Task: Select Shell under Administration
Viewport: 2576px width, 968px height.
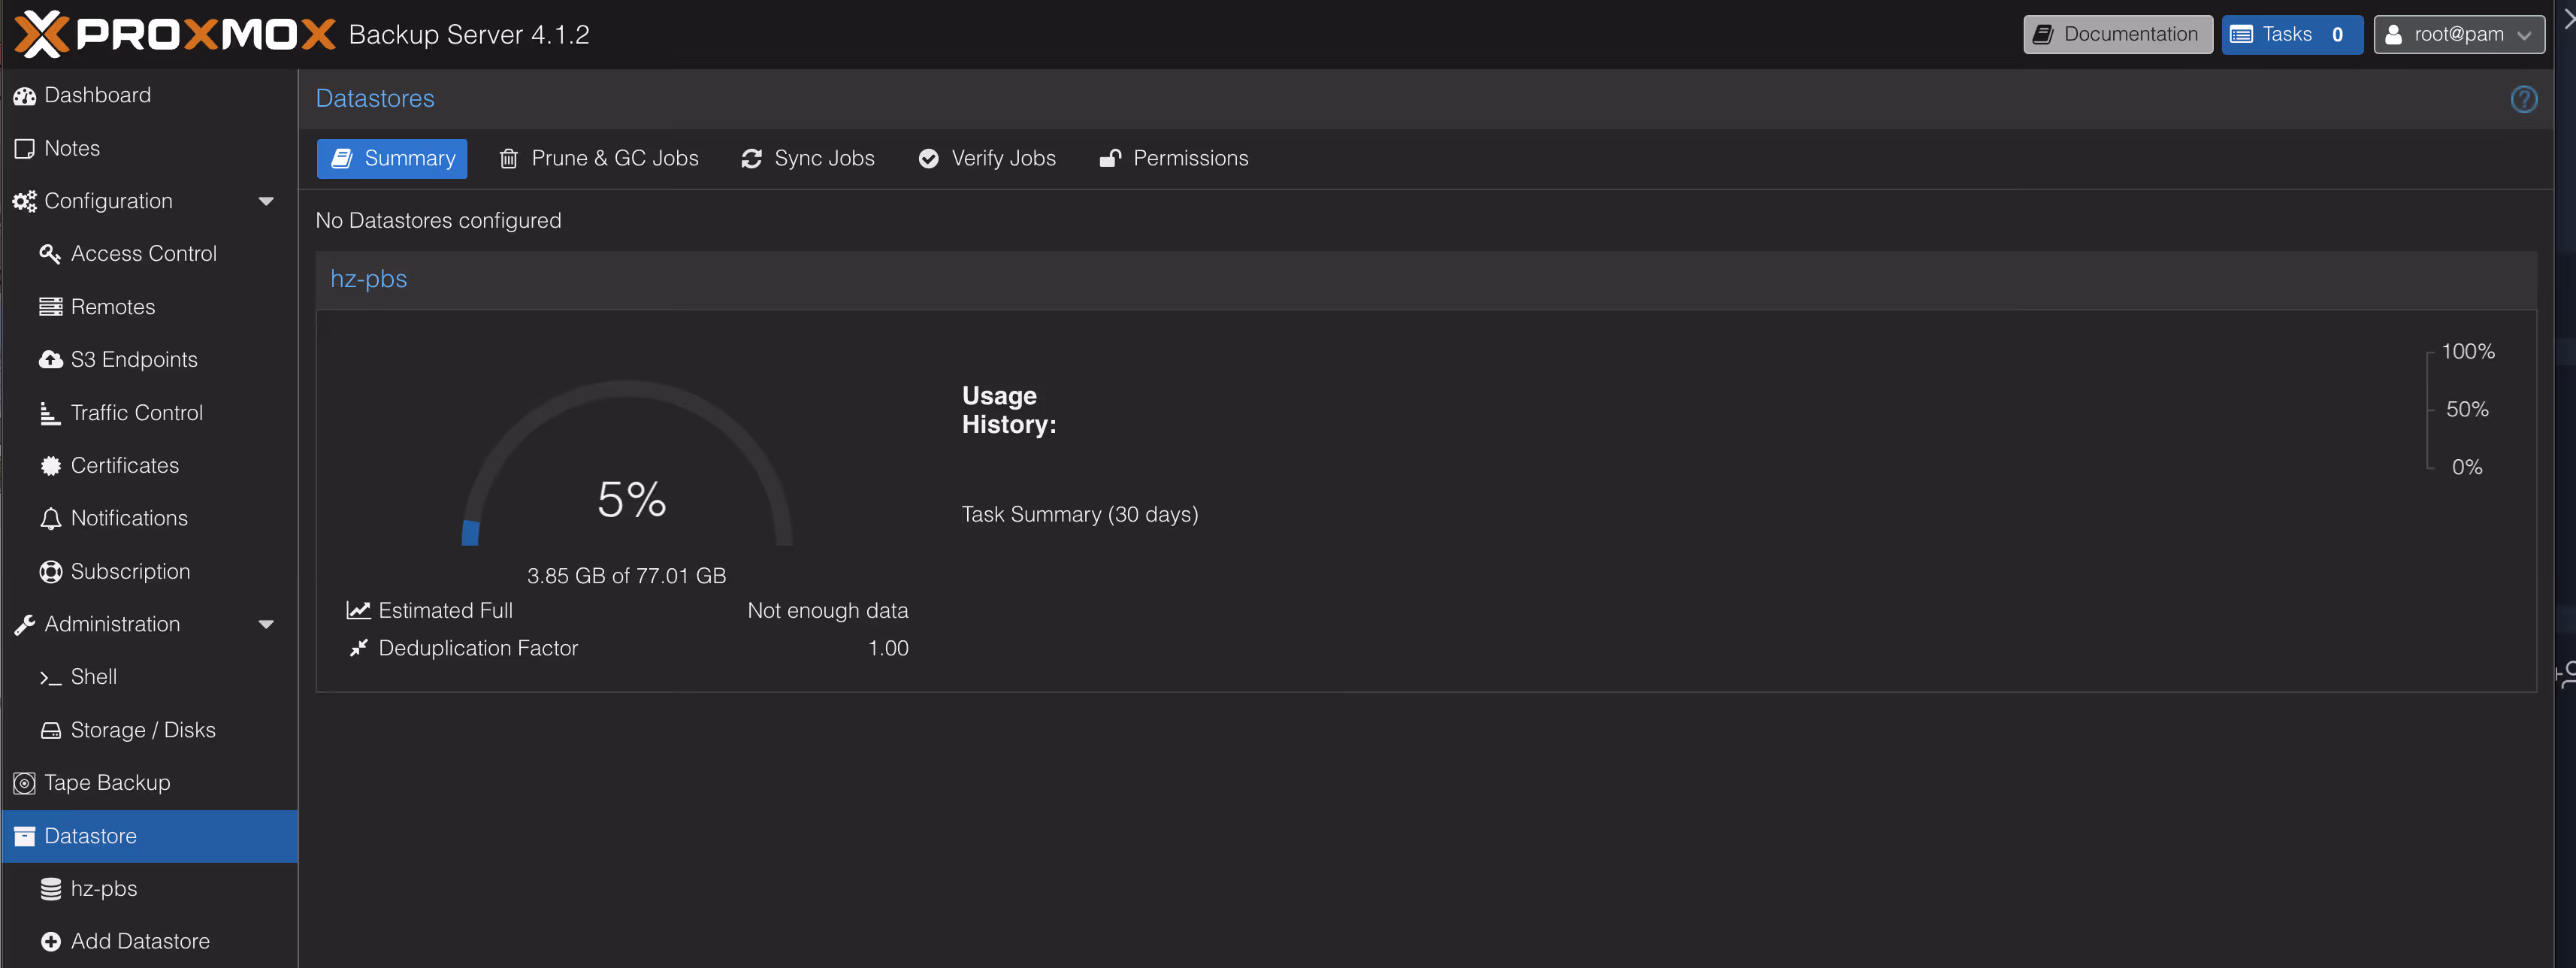Action: pyautogui.click(x=93, y=677)
